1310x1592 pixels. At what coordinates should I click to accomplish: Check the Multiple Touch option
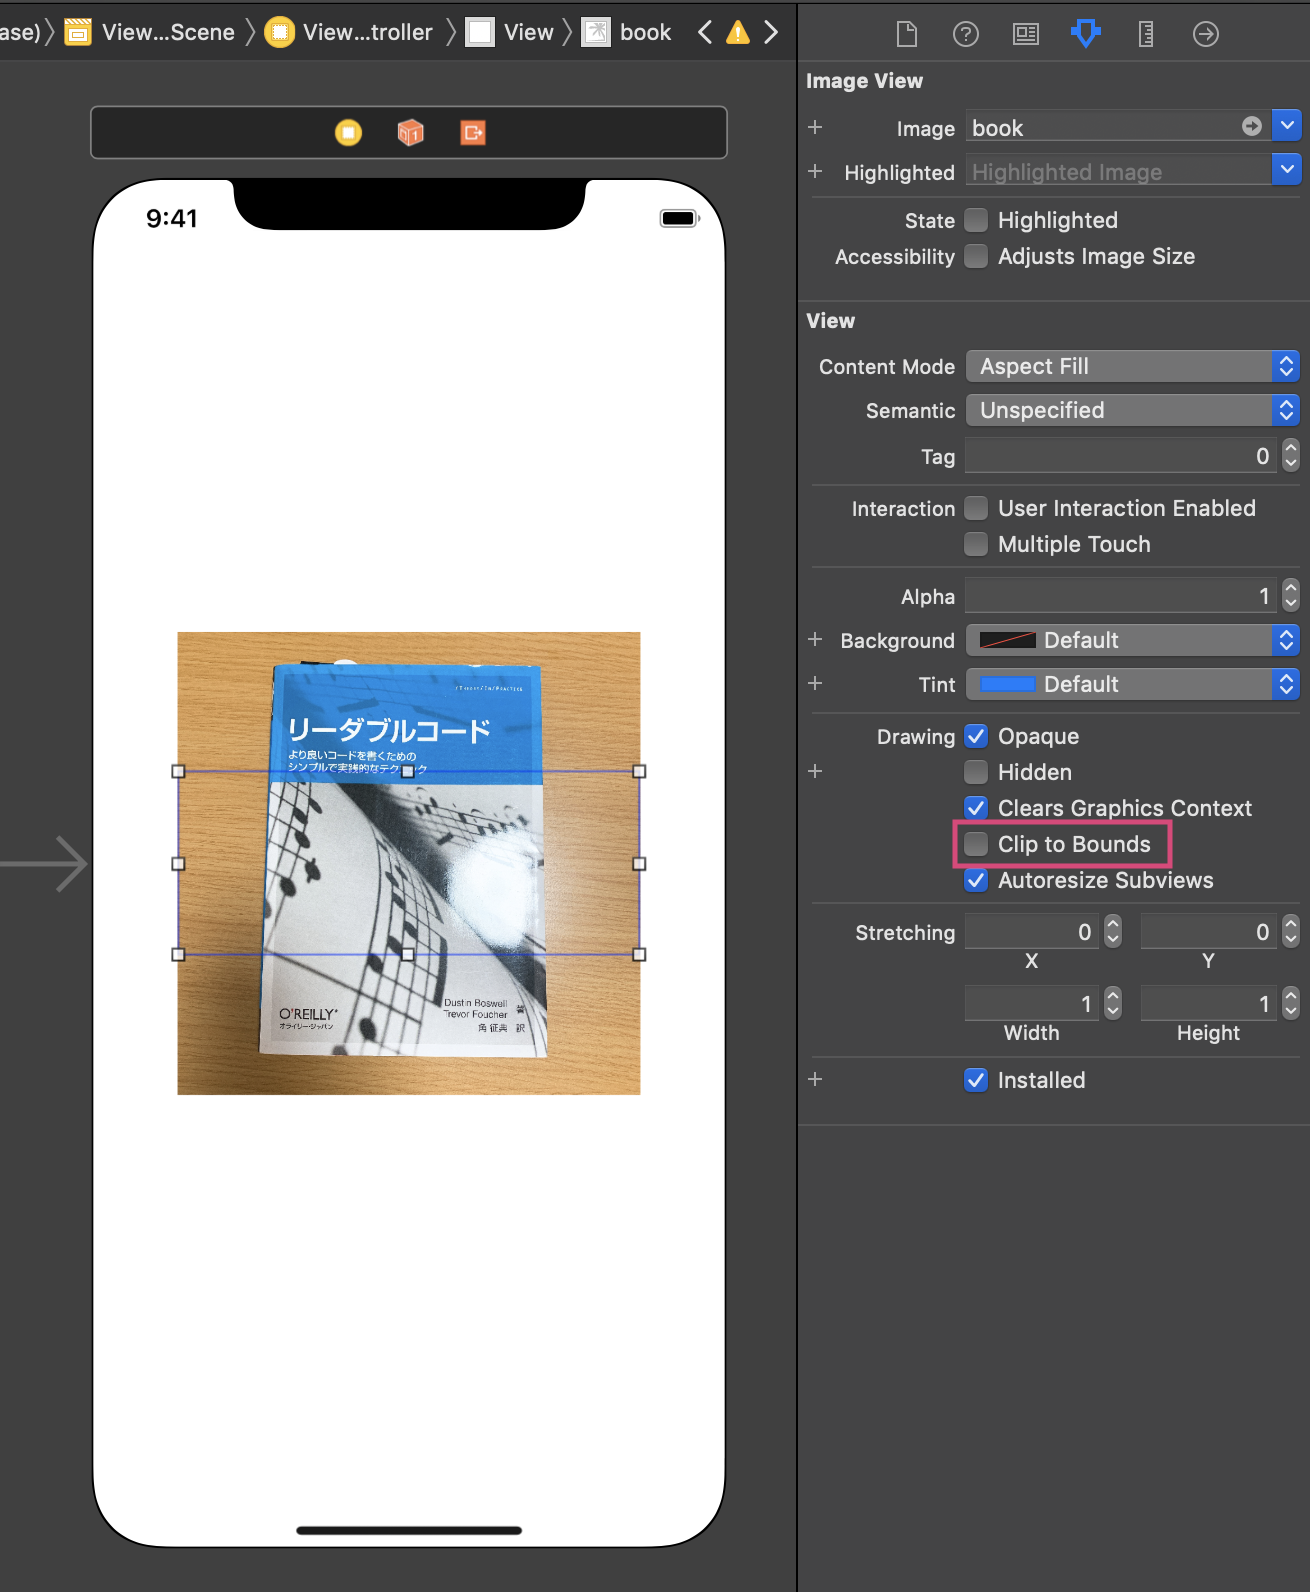click(976, 544)
